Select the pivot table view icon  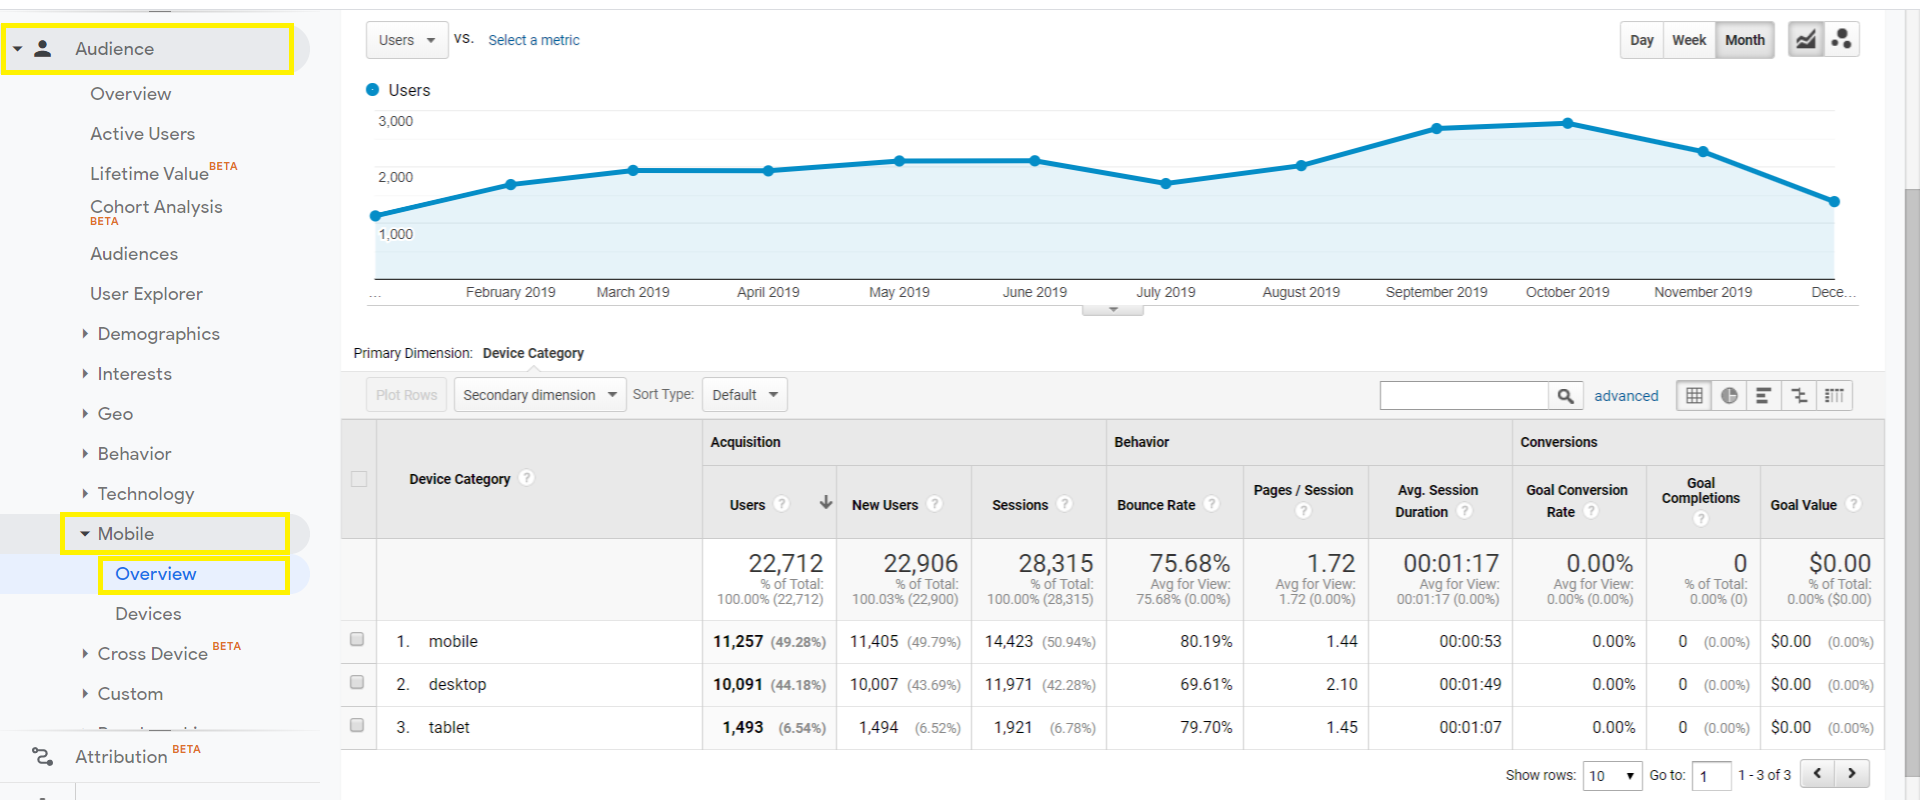(1834, 396)
